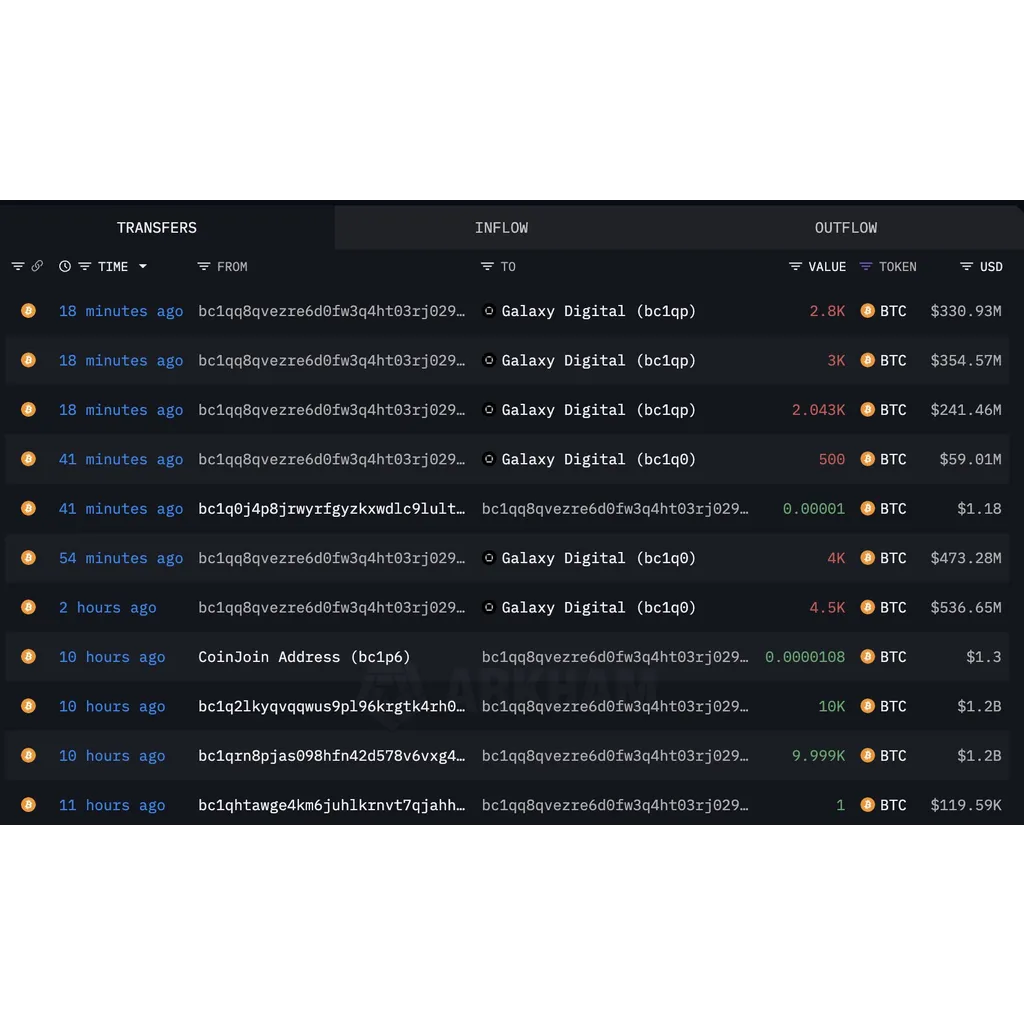Click the VALUE column filter icon
Image resolution: width=1024 pixels, height=1024 pixels.
[x=795, y=266]
